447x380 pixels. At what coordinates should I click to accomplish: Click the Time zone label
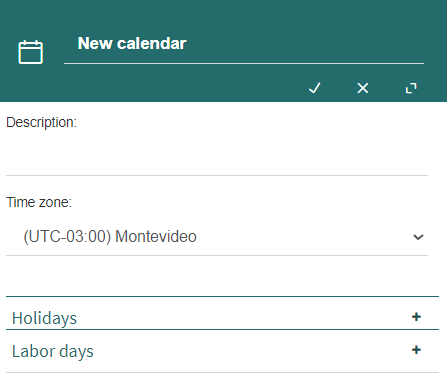point(39,202)
